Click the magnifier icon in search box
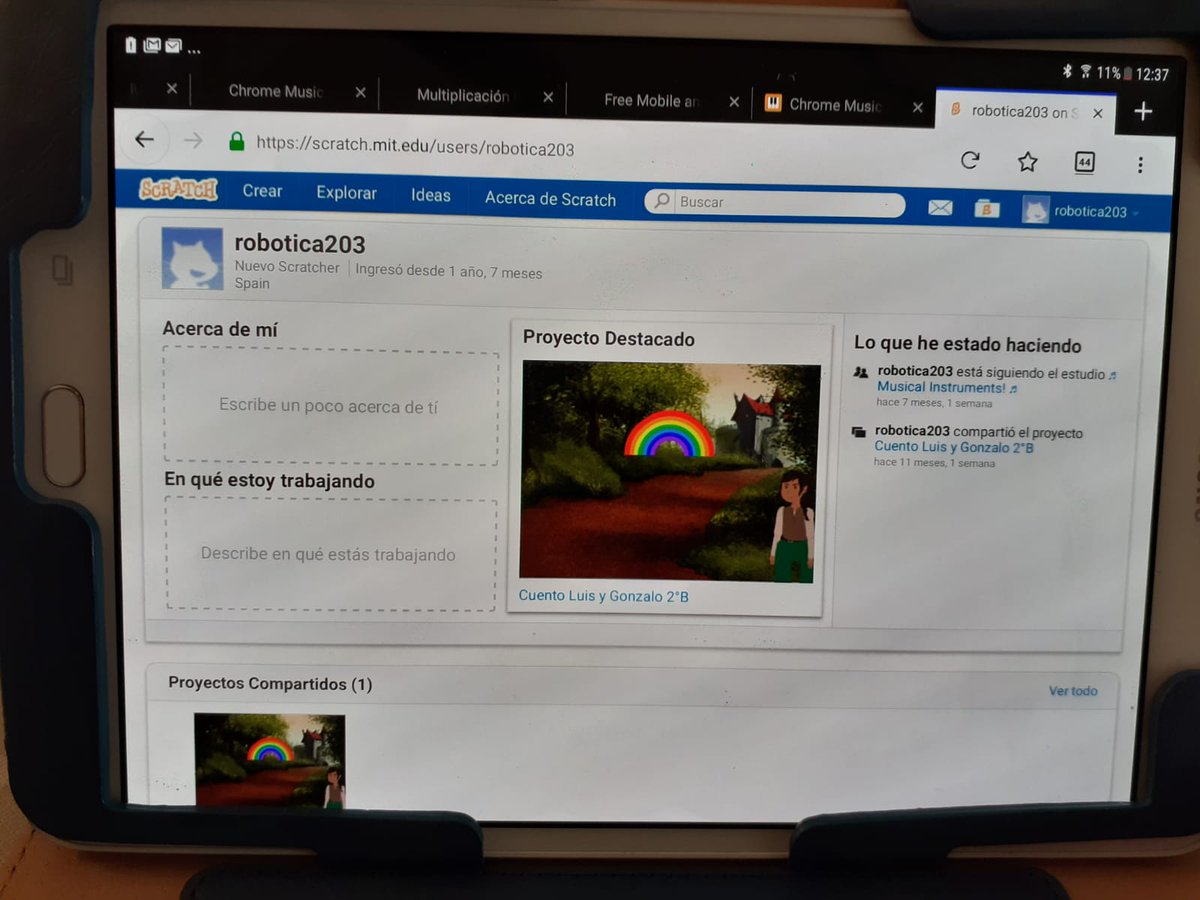 pos(661,201)
